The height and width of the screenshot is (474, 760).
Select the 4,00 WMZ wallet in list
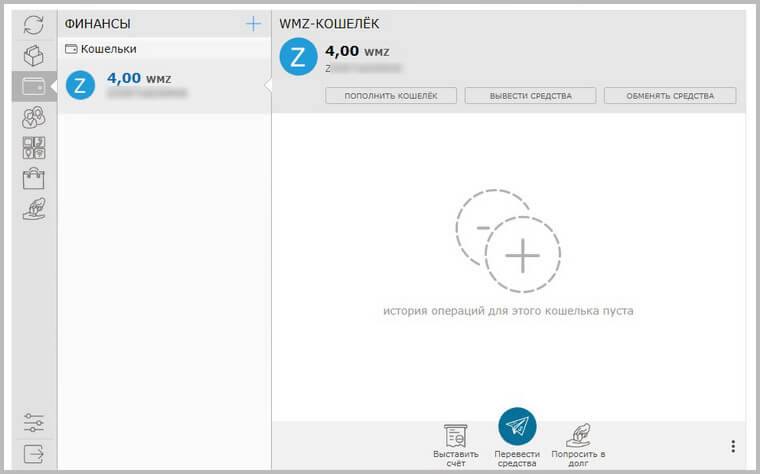(x=164, y=86)
